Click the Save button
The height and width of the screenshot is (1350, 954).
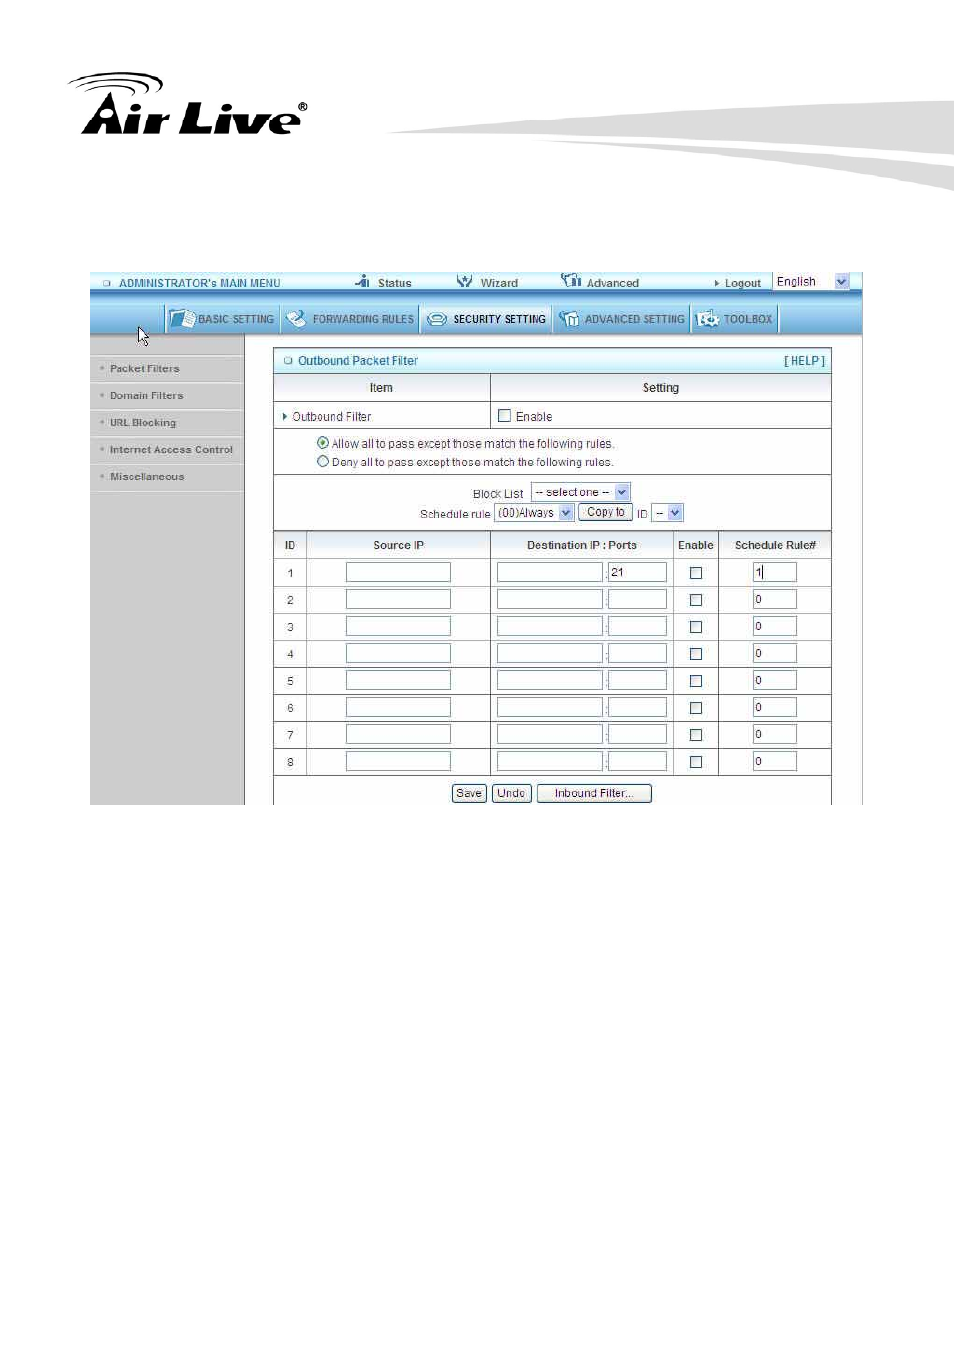[469, 793]
